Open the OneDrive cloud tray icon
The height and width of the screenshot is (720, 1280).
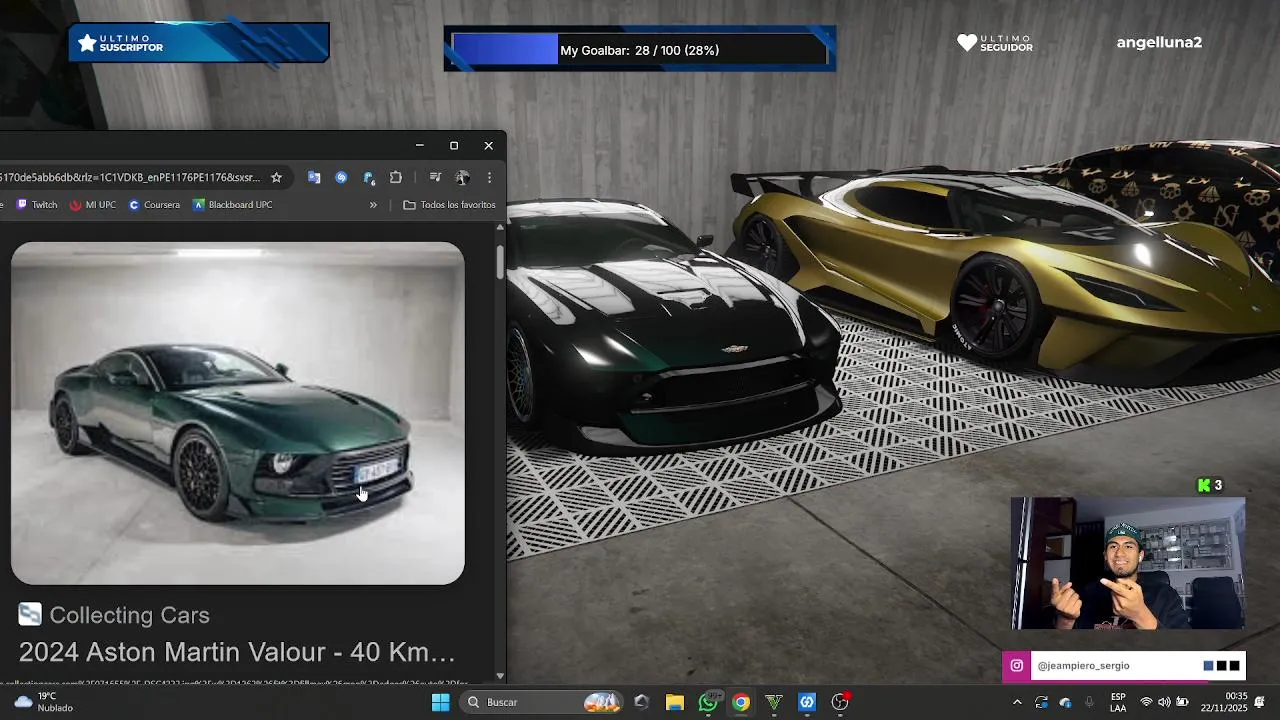pos(1066,702)
